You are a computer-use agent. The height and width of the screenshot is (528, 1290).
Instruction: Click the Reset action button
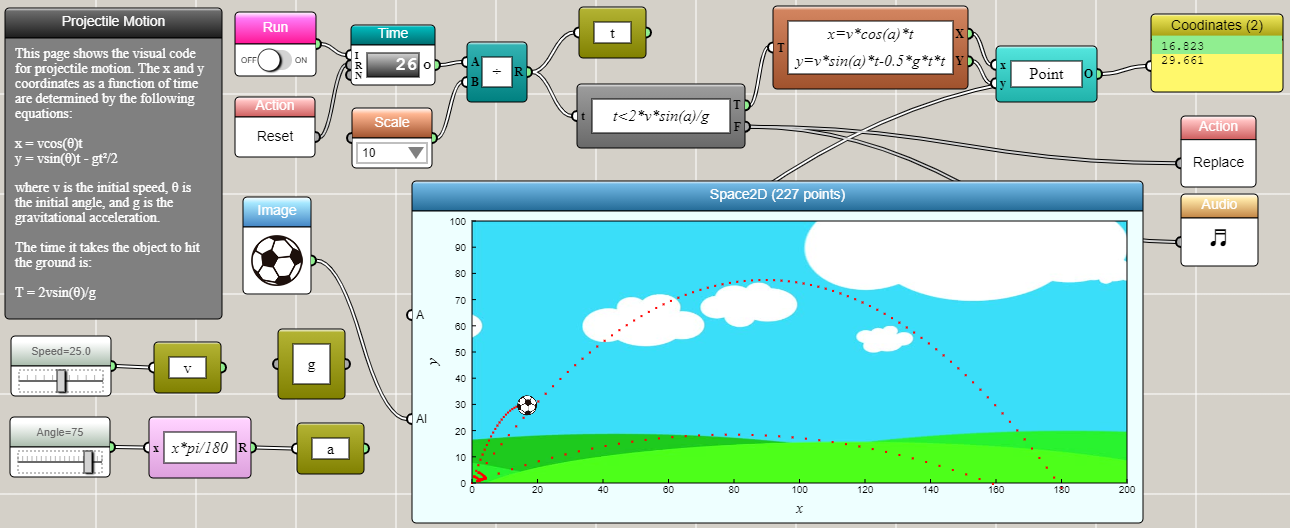(x=275, y=136)
